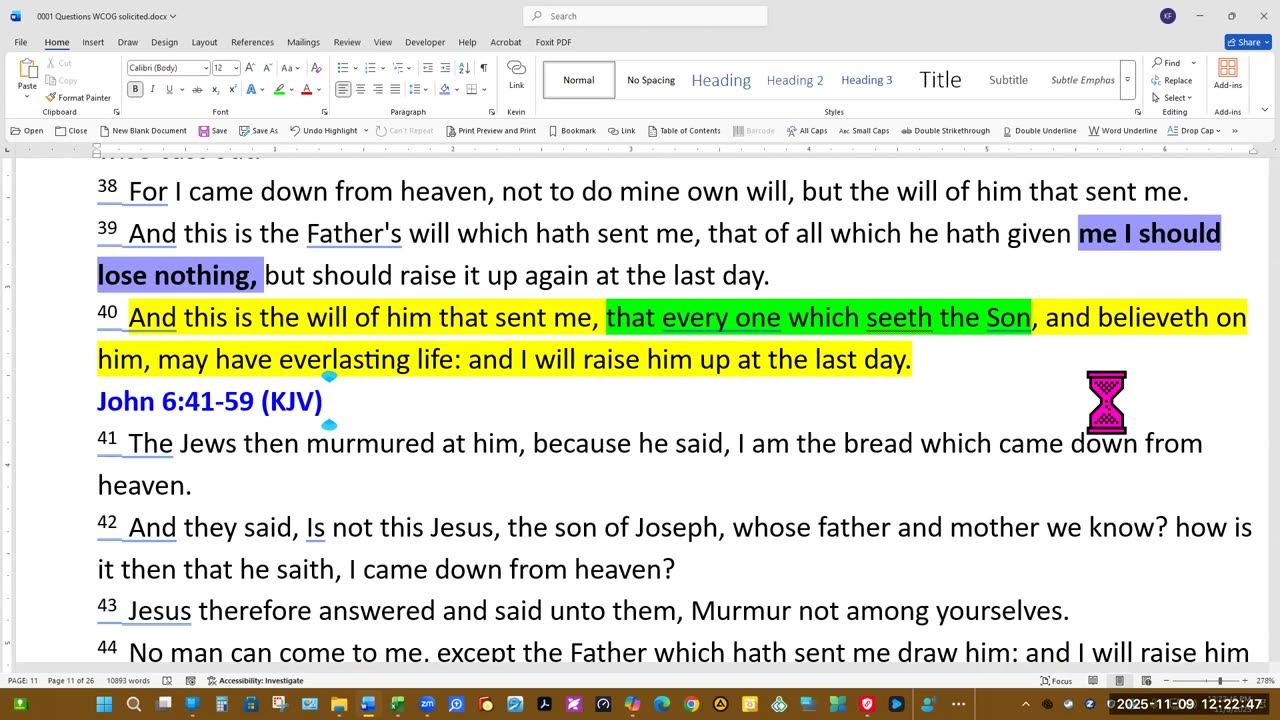Apply Small Caps formatting
Screen dimensions: 1280x720
pyautogui.click(x=864, y=131)
